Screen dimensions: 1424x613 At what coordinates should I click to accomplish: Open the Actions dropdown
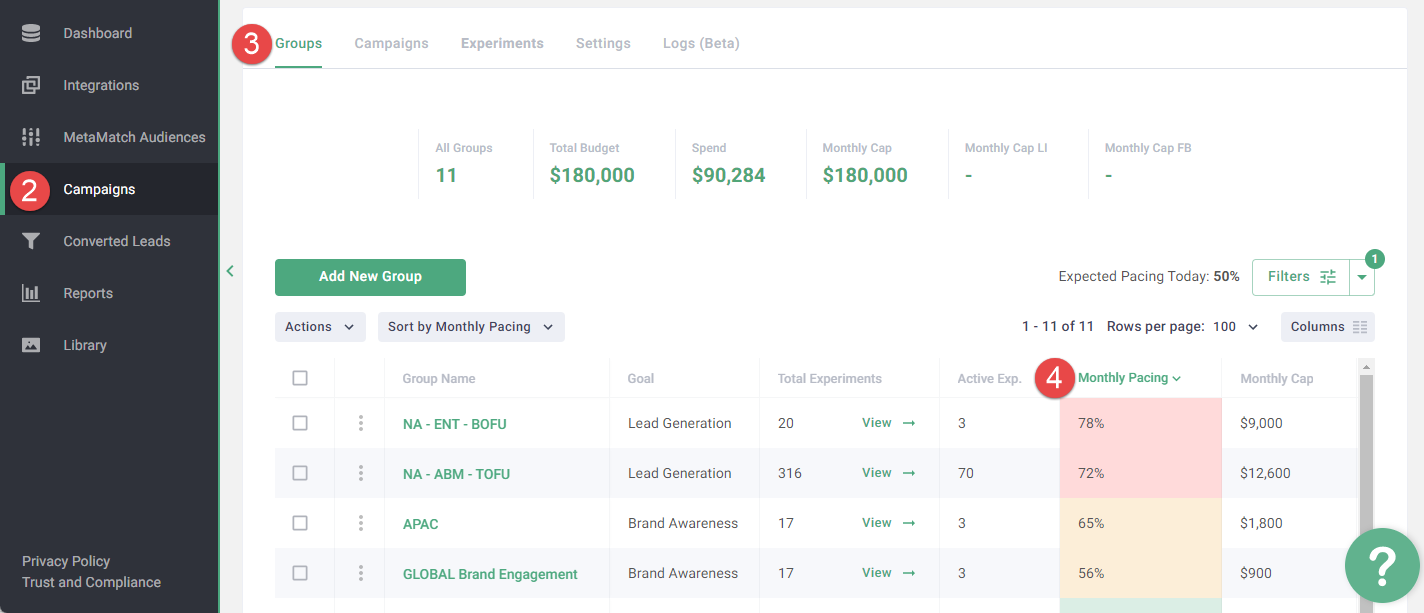point(320,327)
